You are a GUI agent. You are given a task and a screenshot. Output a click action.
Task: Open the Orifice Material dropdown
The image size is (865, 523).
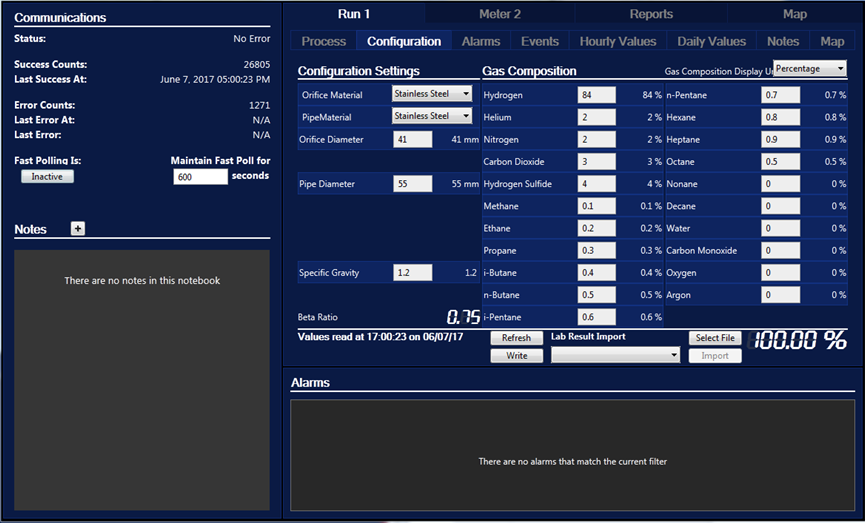[x=432, y=94]
